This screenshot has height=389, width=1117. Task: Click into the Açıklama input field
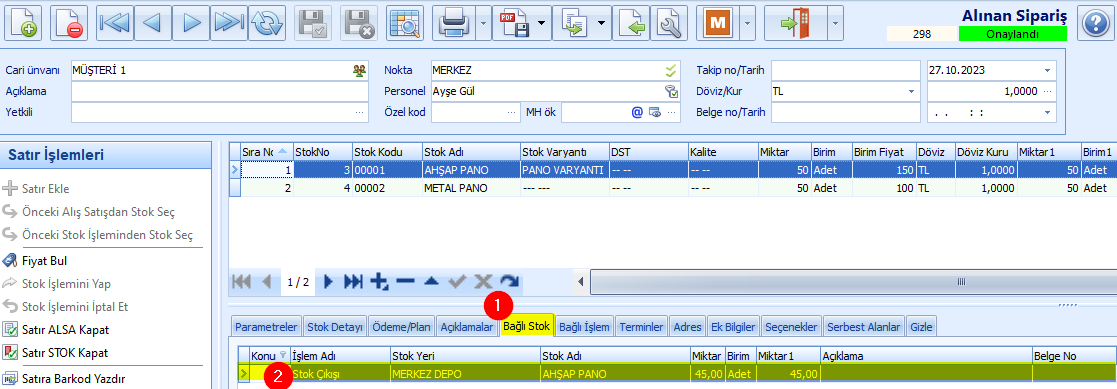(x=219, y=91)
